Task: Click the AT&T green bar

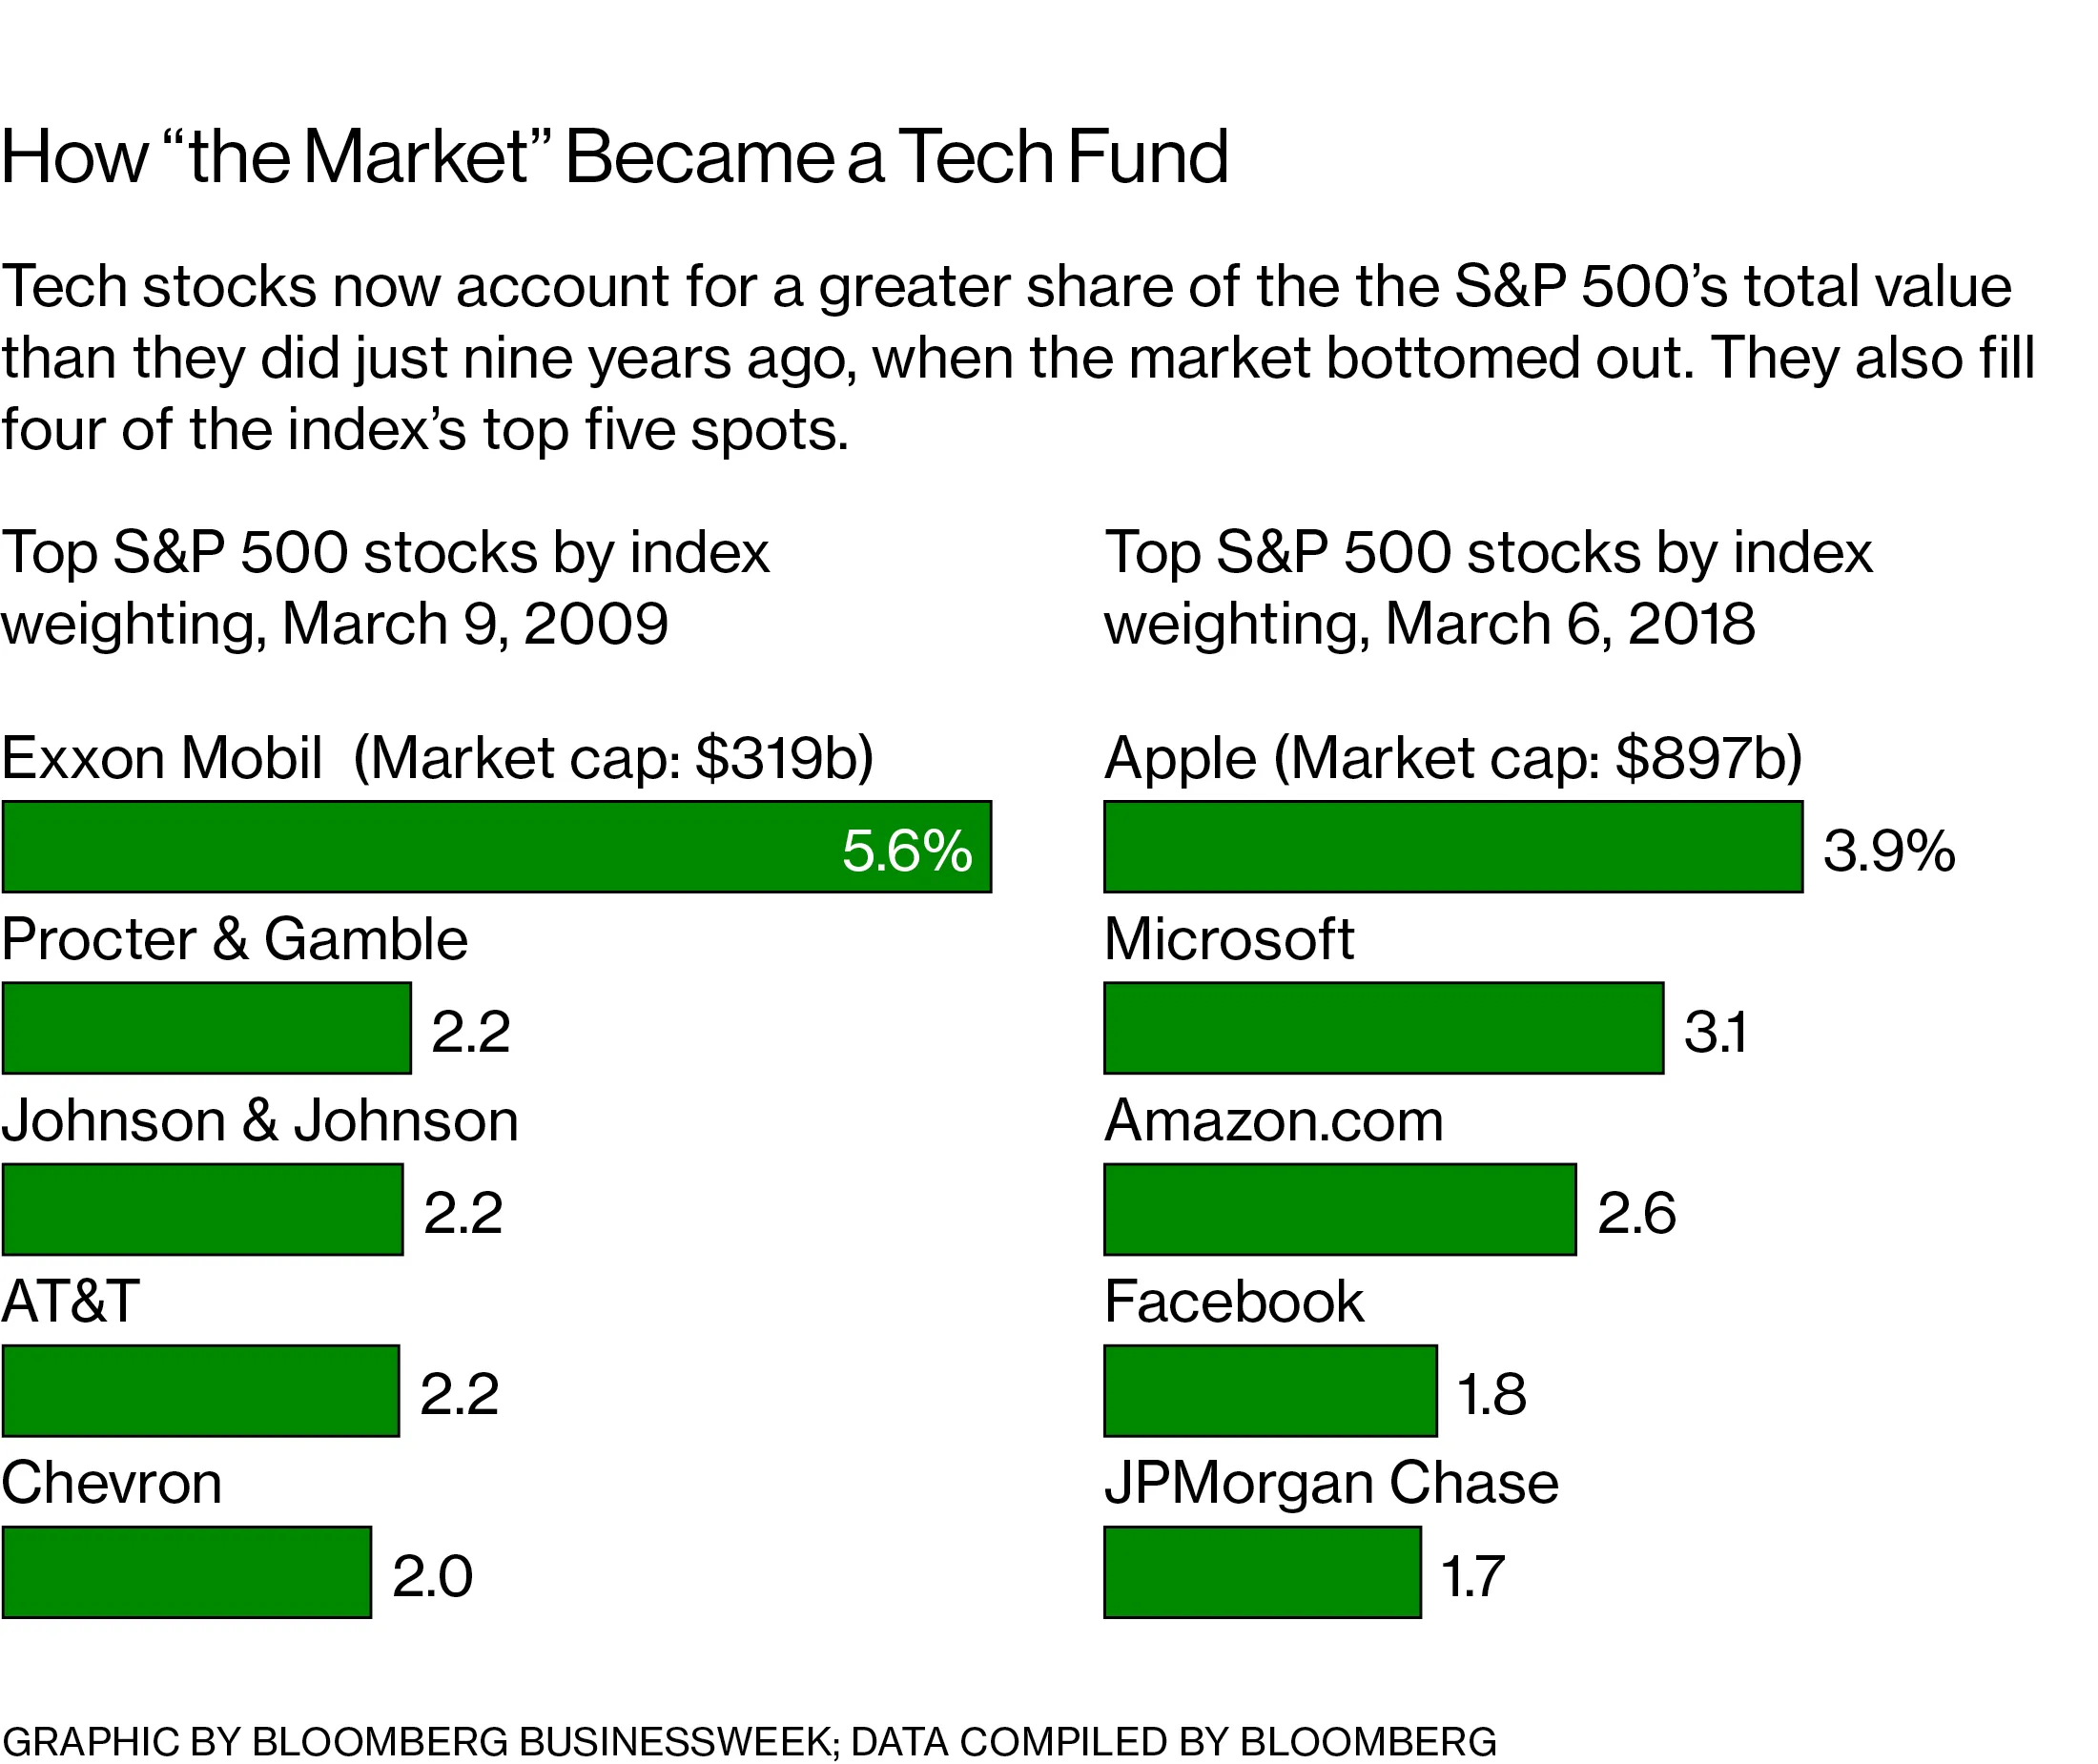Action: pyautogui.click(x=200, y=1391)
